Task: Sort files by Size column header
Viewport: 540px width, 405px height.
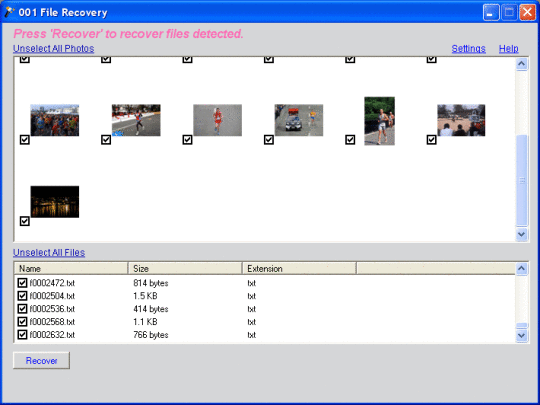Action: pyautogui.click(x=185, y=268)
